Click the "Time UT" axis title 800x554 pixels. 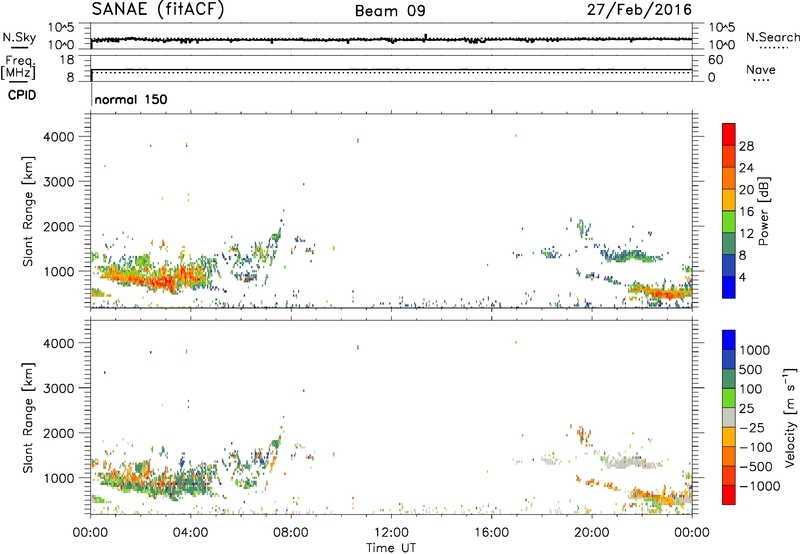(x=391, y=548)
